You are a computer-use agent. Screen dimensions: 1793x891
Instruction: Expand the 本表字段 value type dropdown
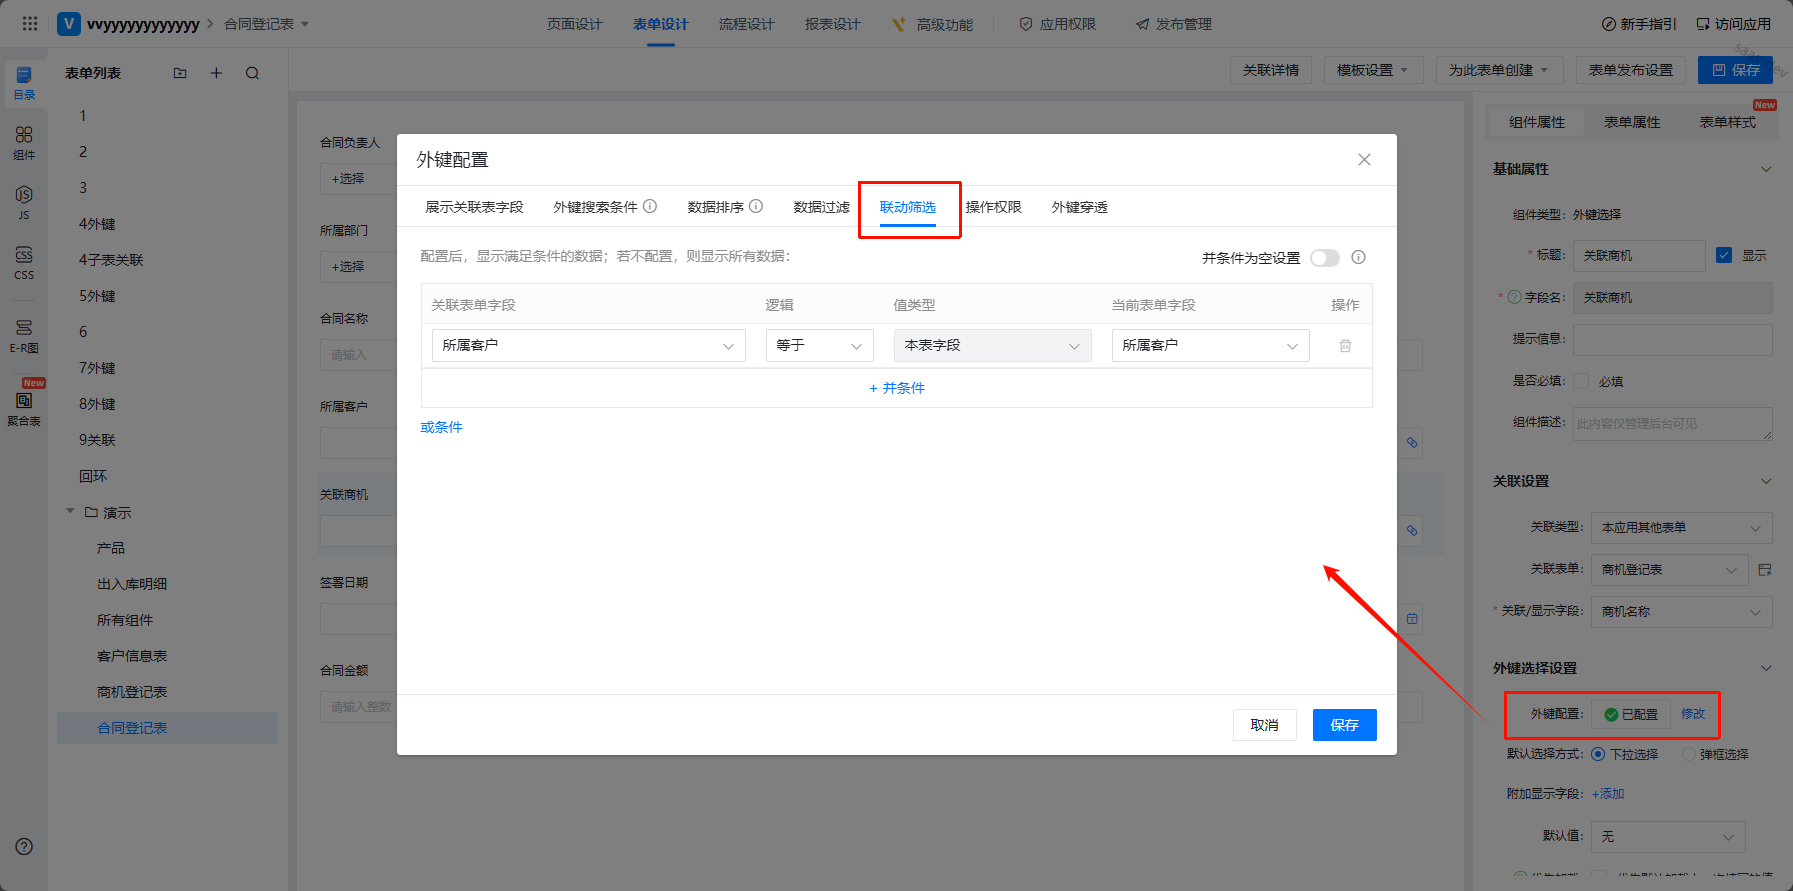point(991,346)
